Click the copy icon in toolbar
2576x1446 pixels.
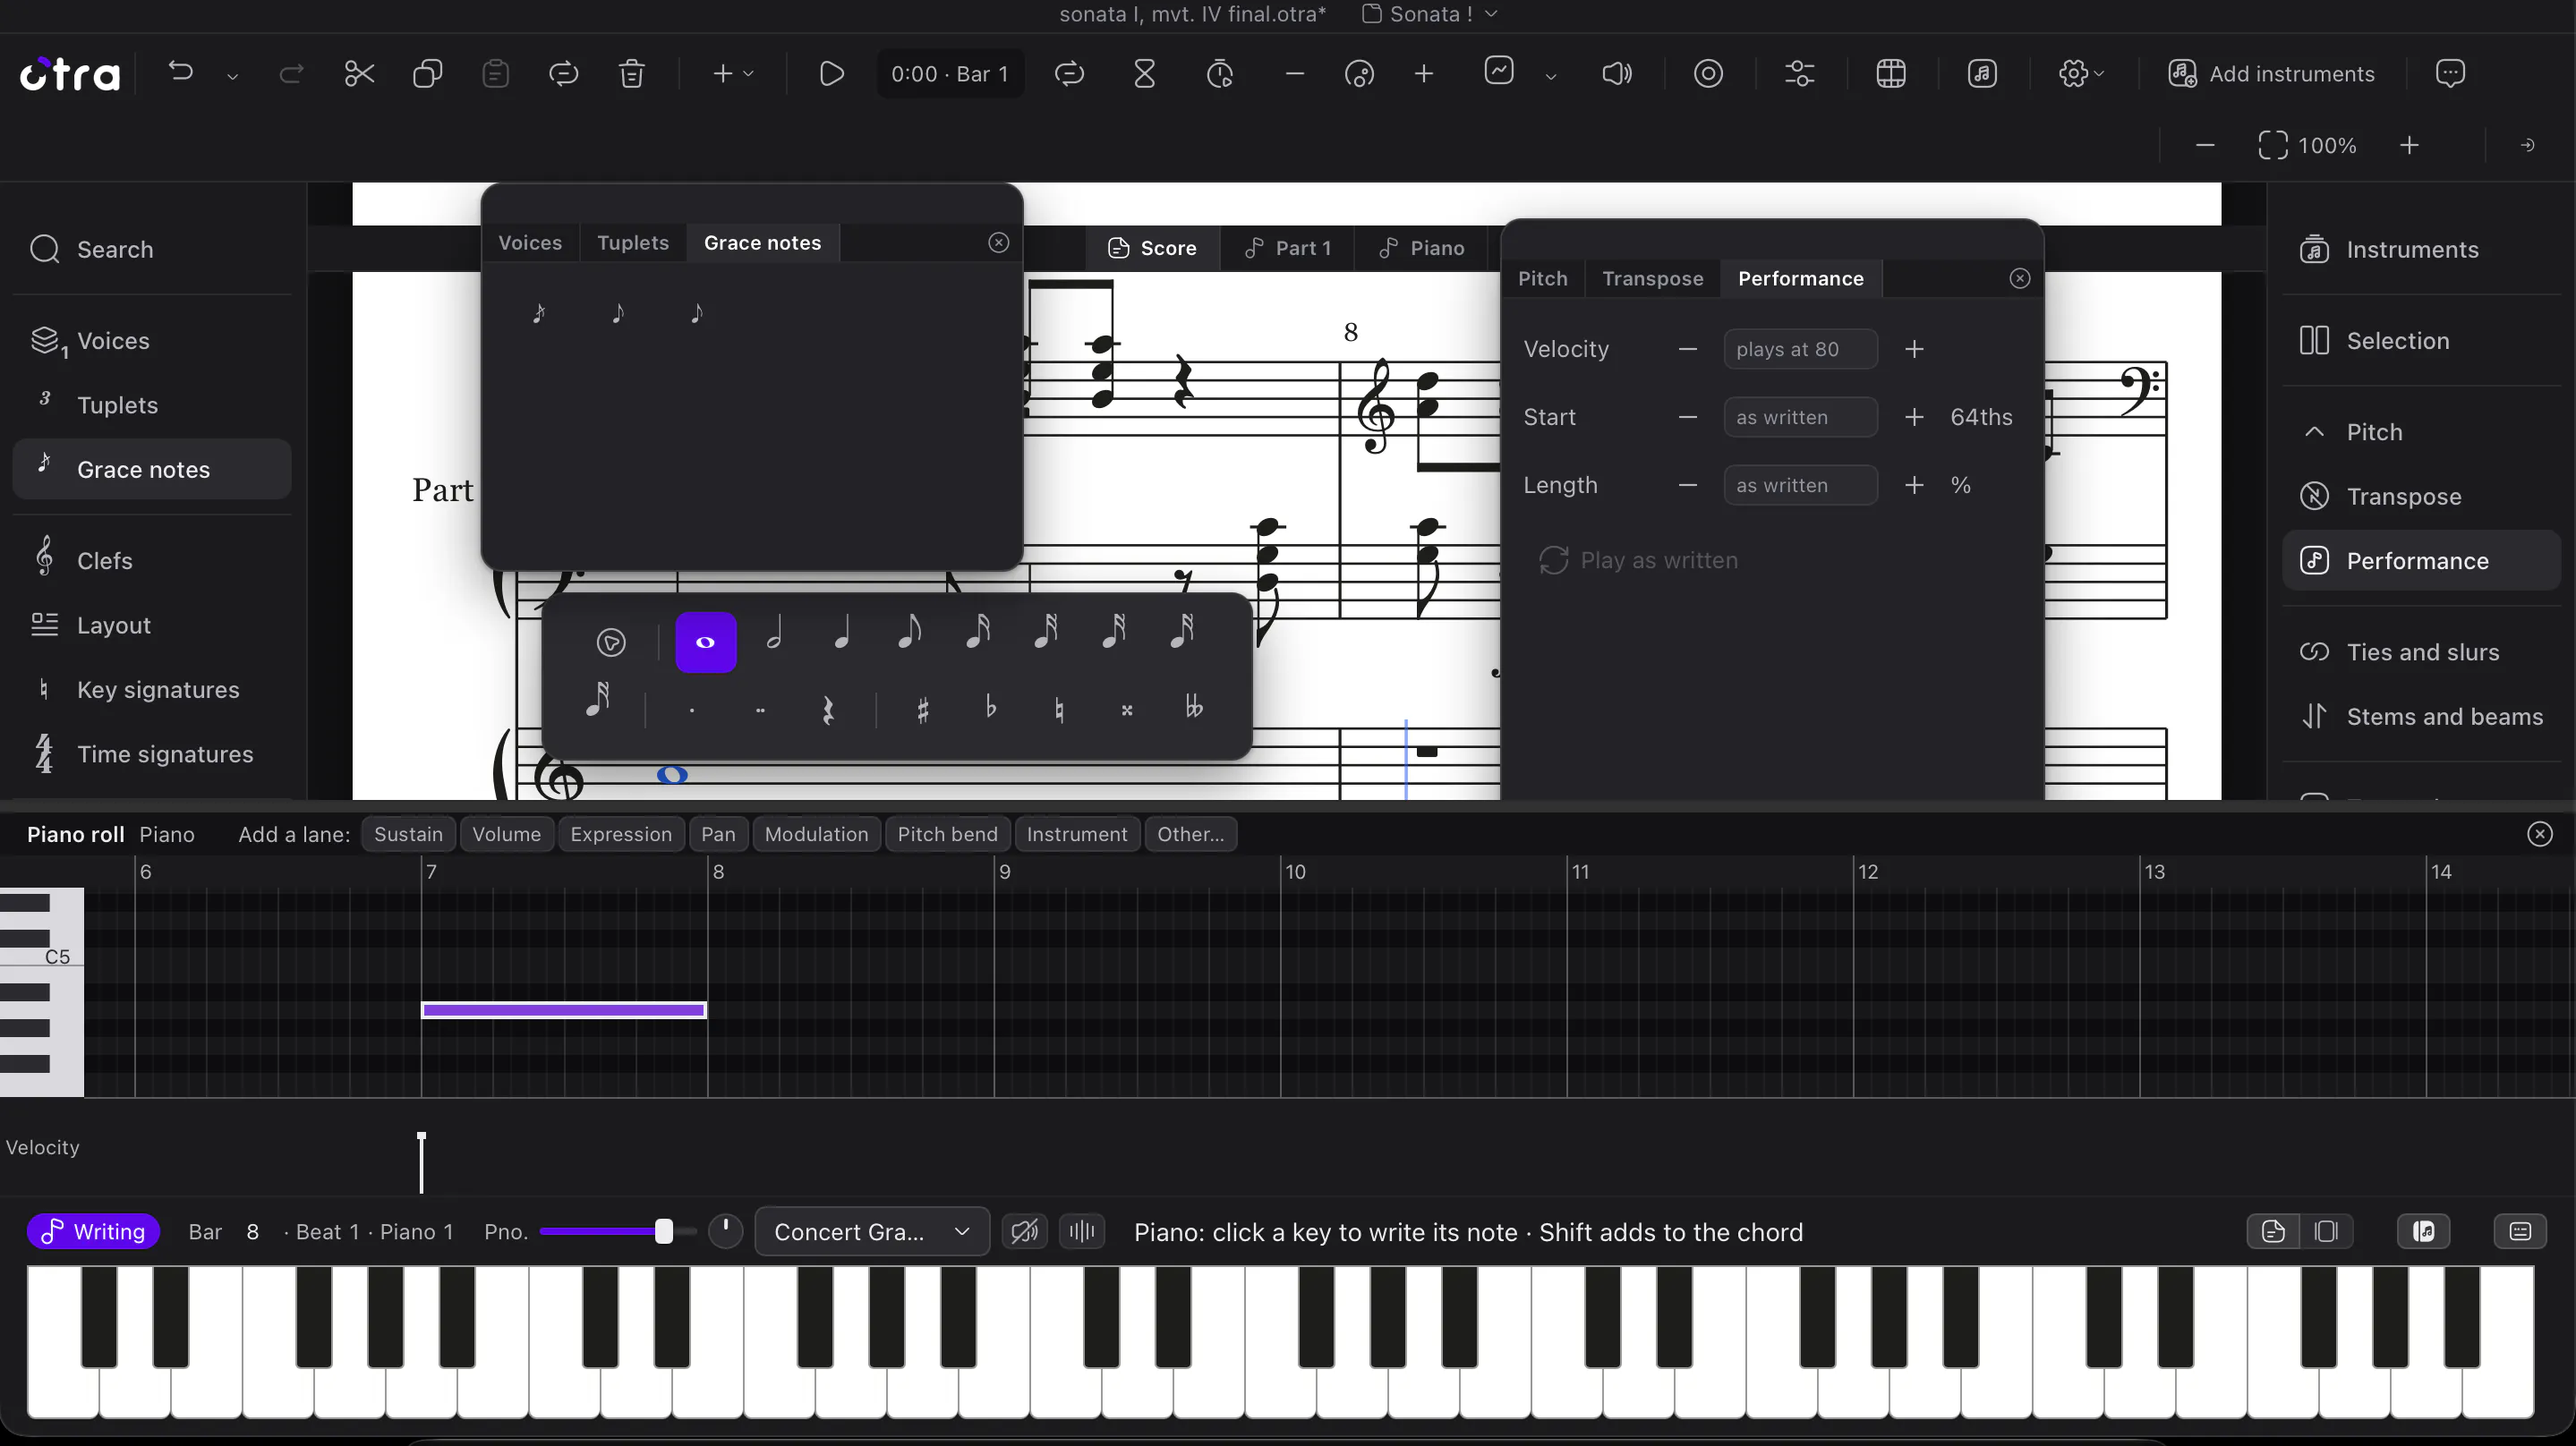pyautogui.click(x=428, y=73)
